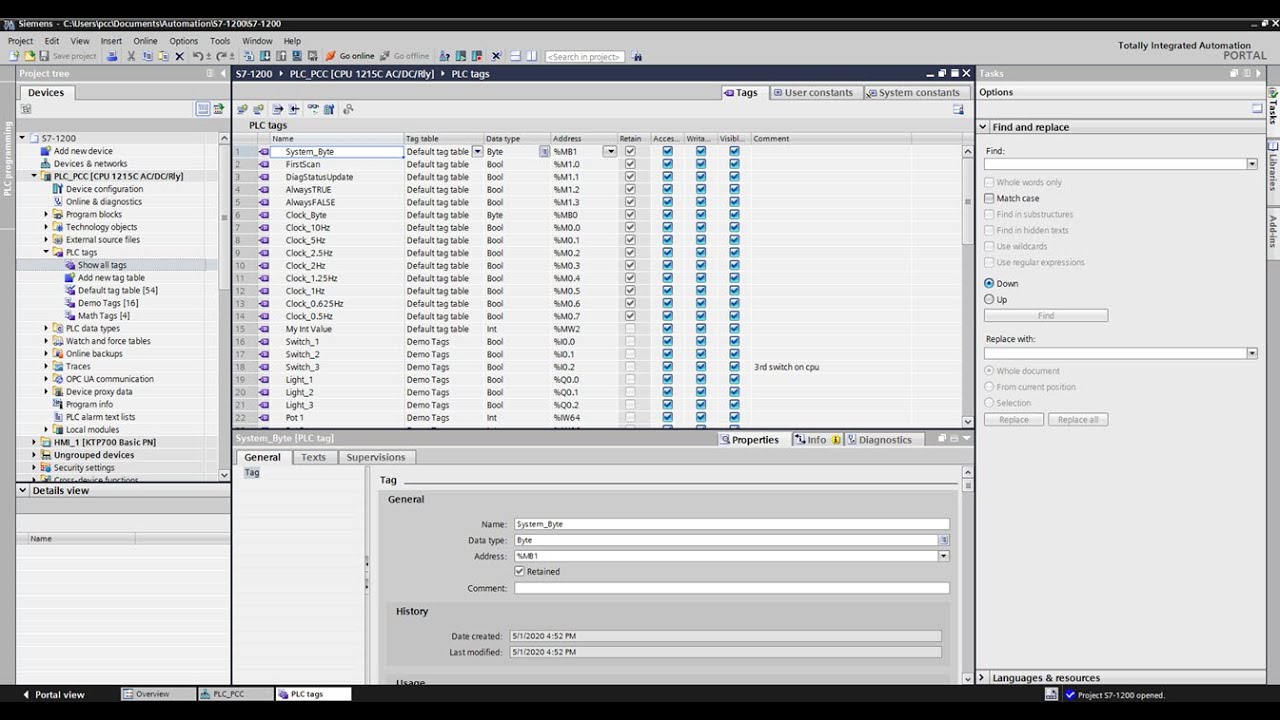Open Program info in the project tree
1280x720 pixels.
[x=89, y=404]
